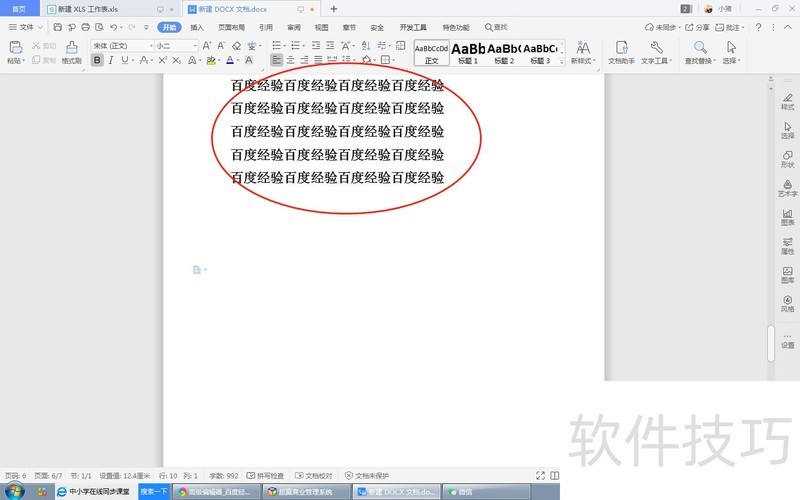Click the Chart (图表) sidebar icon
This screenshot has width=800, height=500.
[787, 217]
